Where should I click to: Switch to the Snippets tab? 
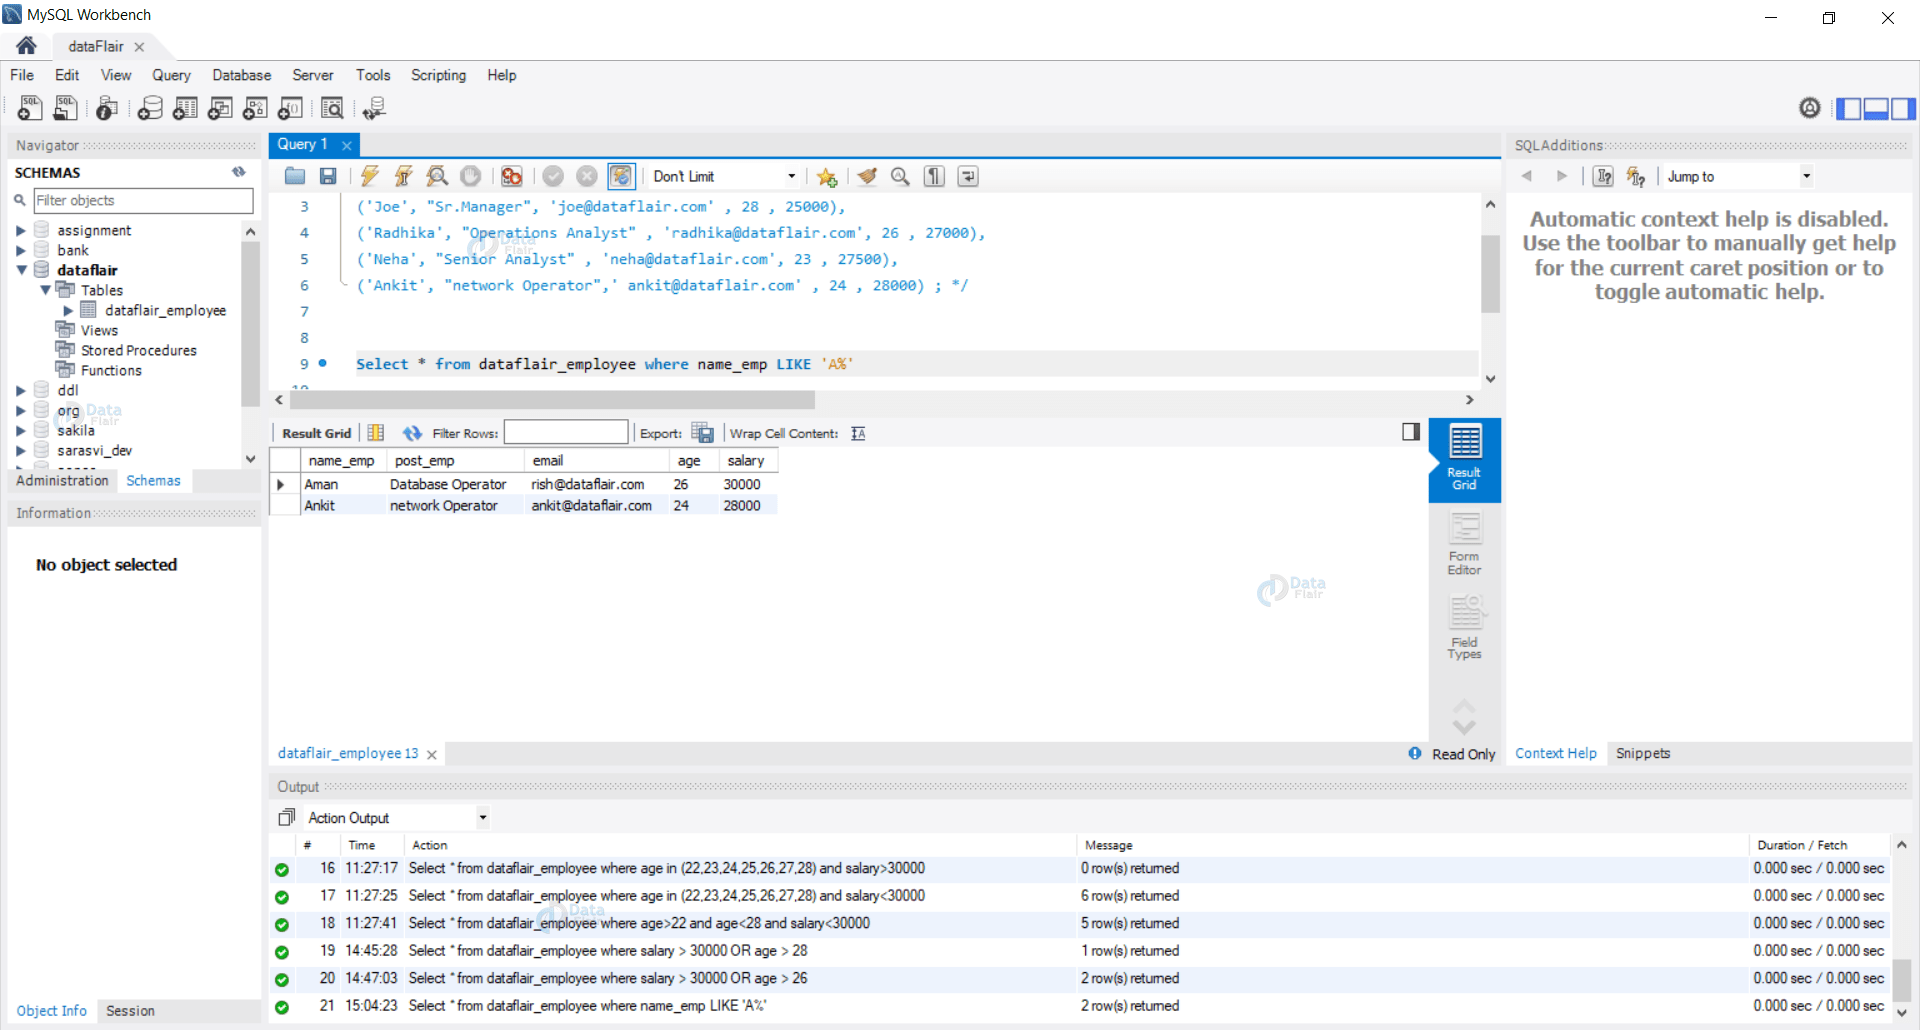[1643, 753]
